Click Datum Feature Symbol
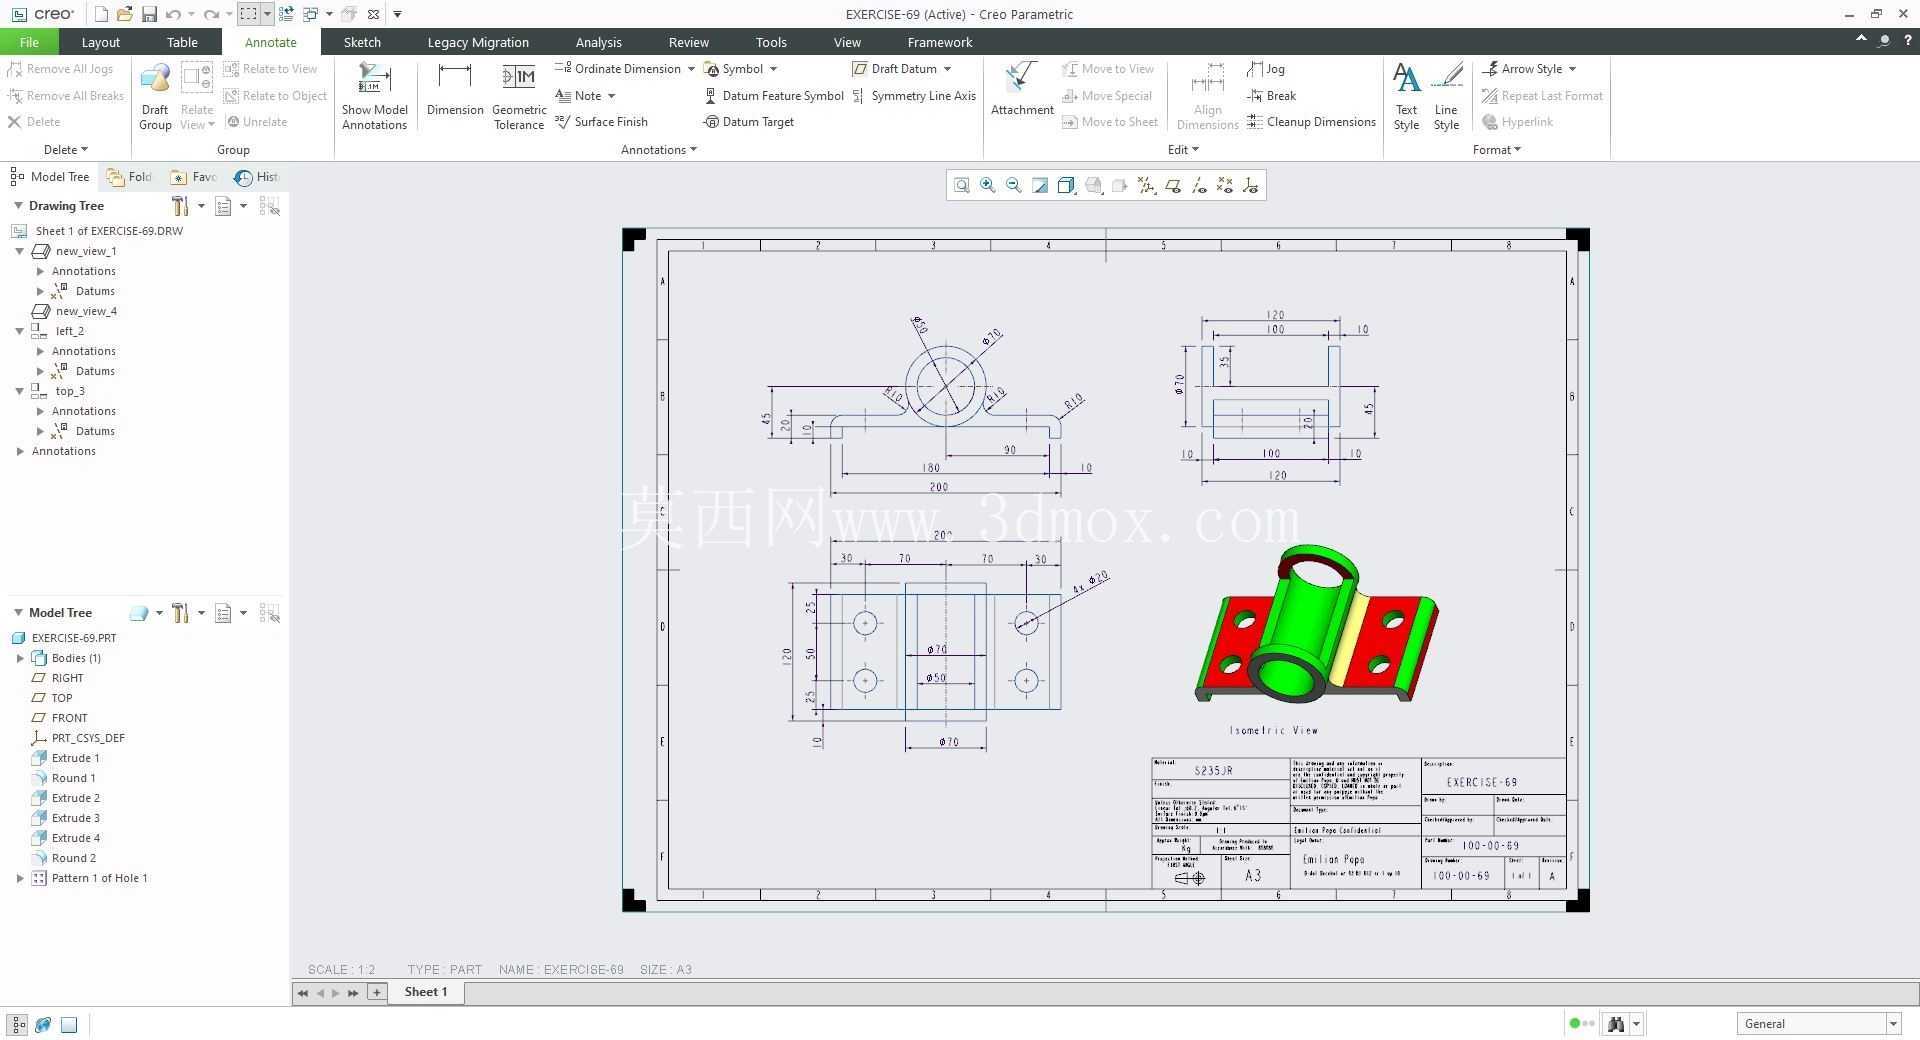 (774, 96)
